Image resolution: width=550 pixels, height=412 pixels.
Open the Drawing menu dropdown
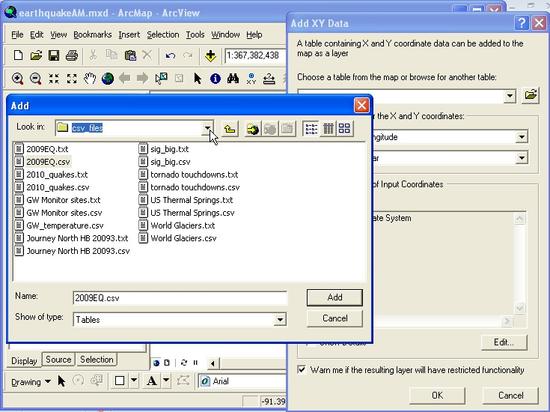point(31,381)
